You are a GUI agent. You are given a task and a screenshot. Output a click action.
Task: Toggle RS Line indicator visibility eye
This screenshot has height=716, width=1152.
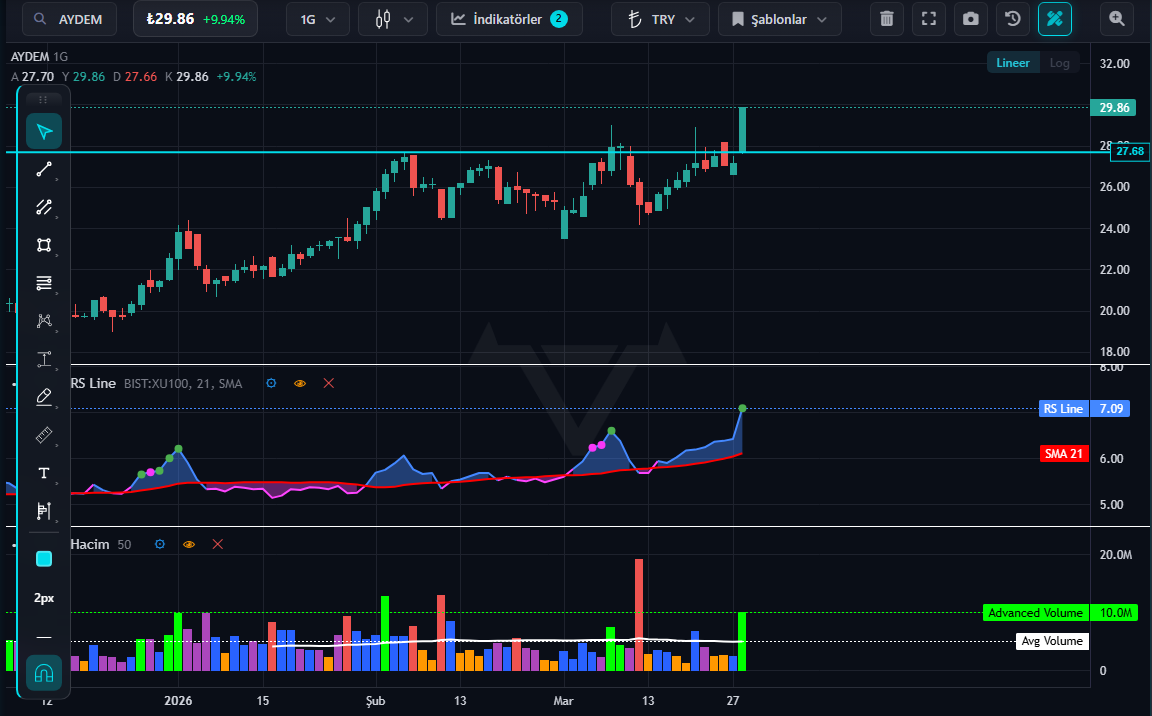click(300, 383)
